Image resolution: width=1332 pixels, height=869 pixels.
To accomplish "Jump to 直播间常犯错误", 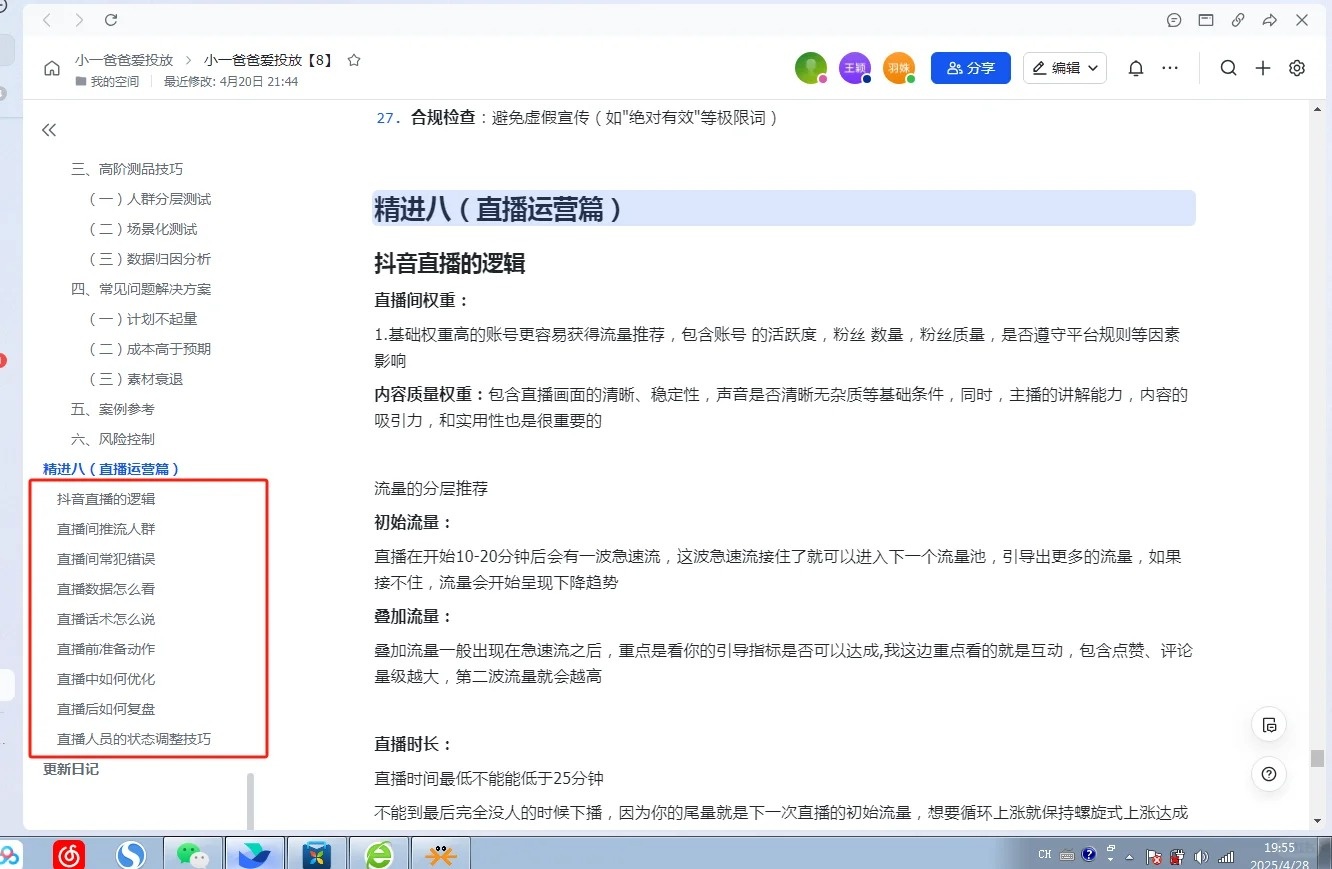I will pyautogui.click(x=106, y=559).
